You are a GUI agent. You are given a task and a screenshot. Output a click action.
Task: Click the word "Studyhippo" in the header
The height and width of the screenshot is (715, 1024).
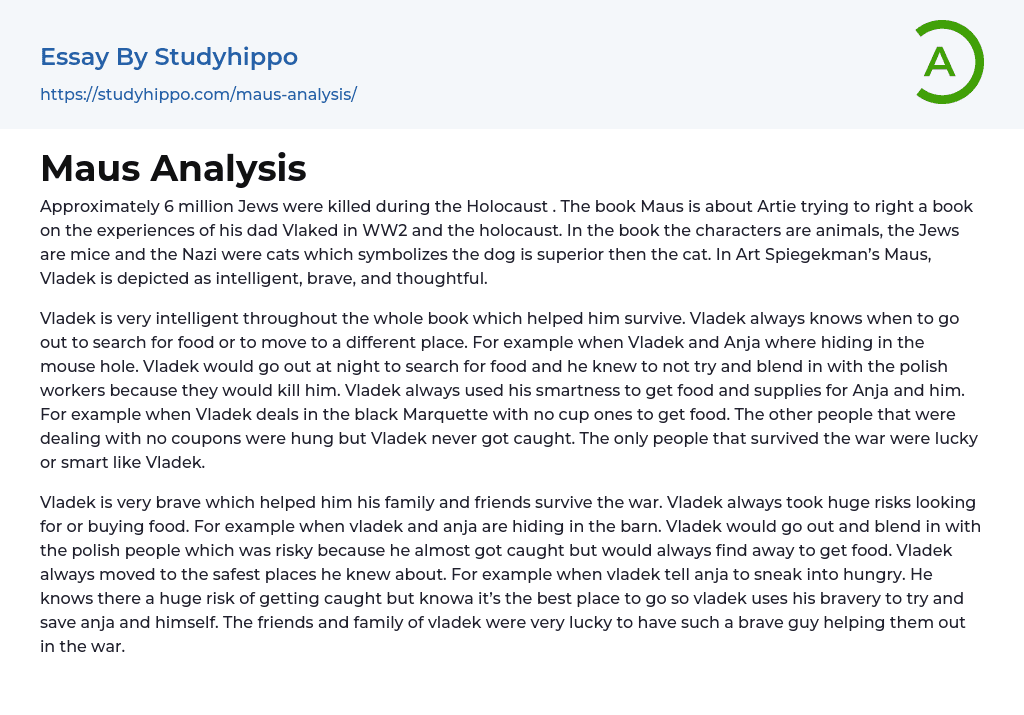click(x=226, y=57)
